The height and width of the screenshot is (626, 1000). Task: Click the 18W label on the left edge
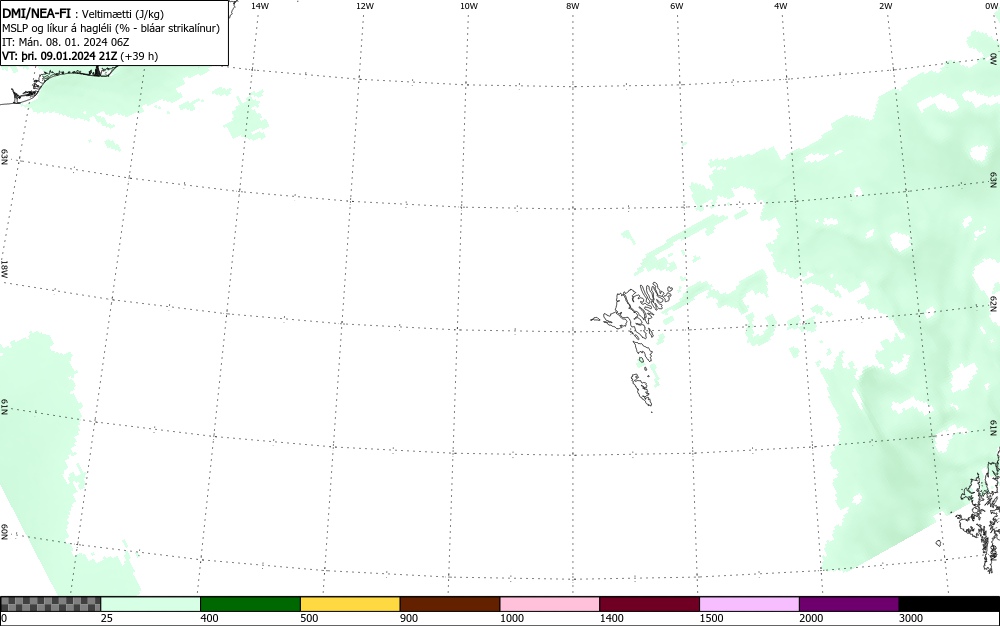click(4, 268)
